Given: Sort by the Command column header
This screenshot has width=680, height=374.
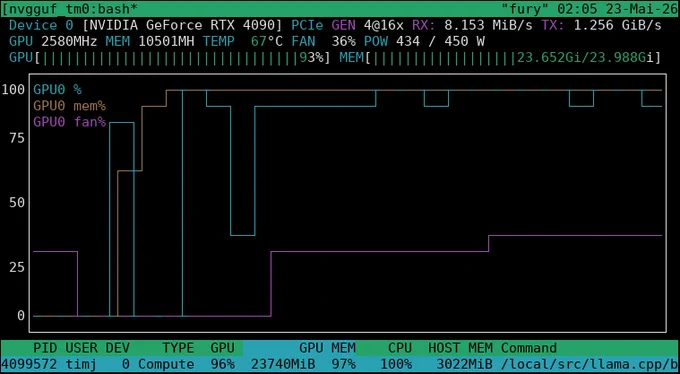Looking at the screenshot, I should tap(529, 348).
